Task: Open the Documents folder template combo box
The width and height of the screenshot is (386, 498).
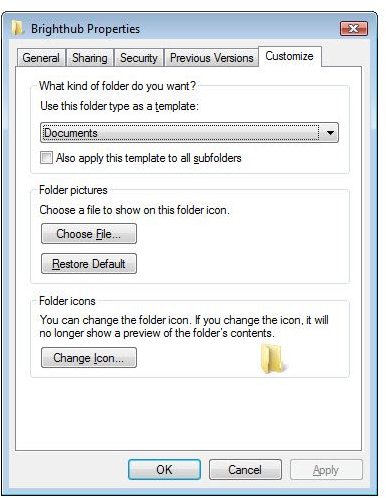Action: click(x=189, y=133)
